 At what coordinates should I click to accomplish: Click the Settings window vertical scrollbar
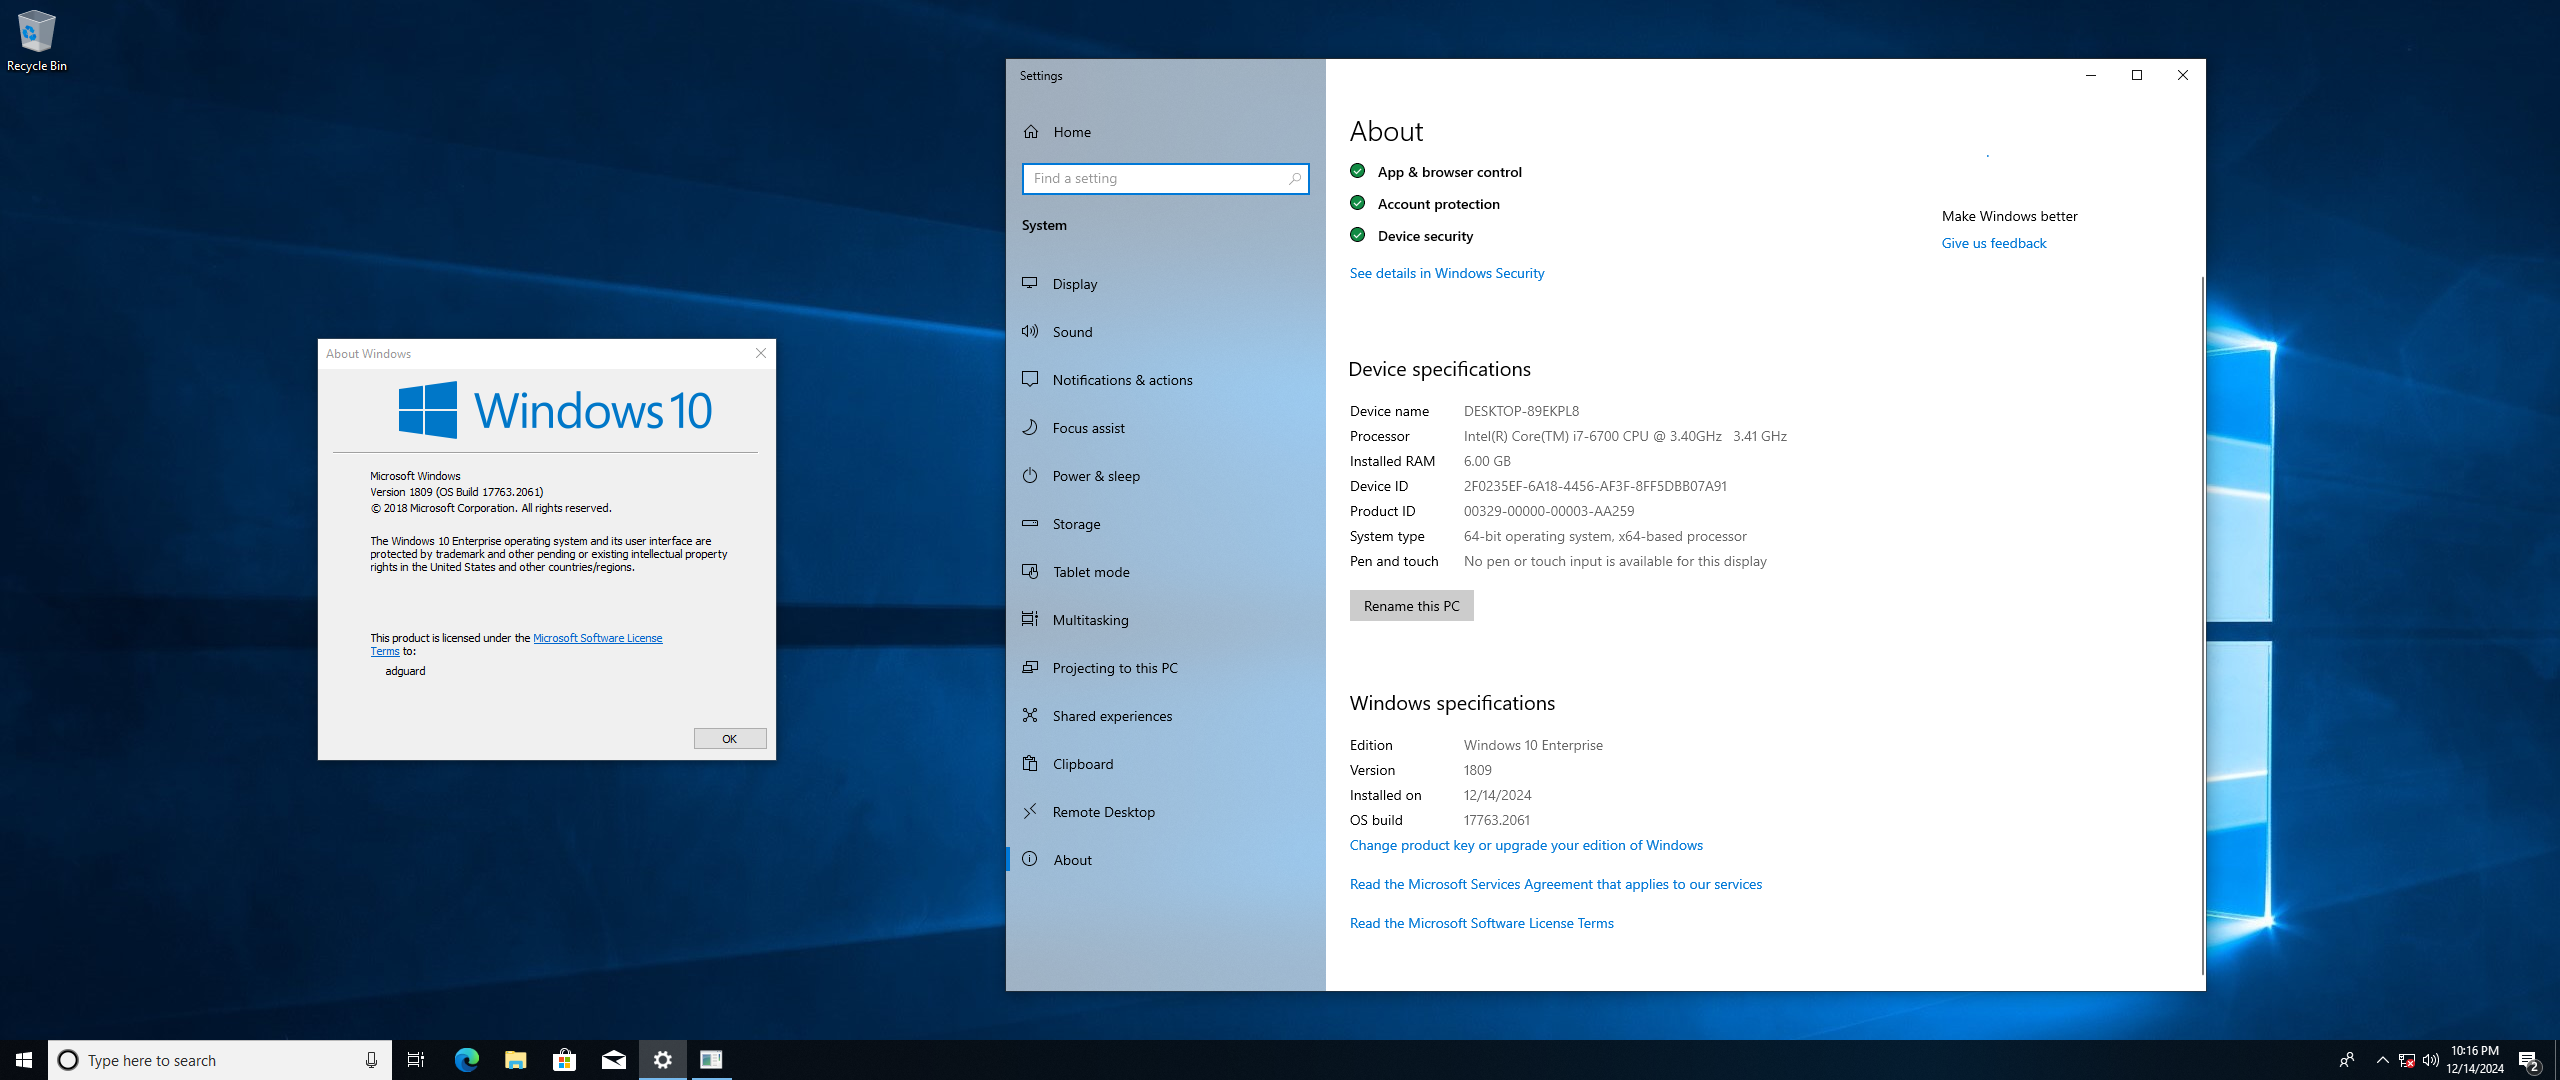click(x=2201, y=625)
